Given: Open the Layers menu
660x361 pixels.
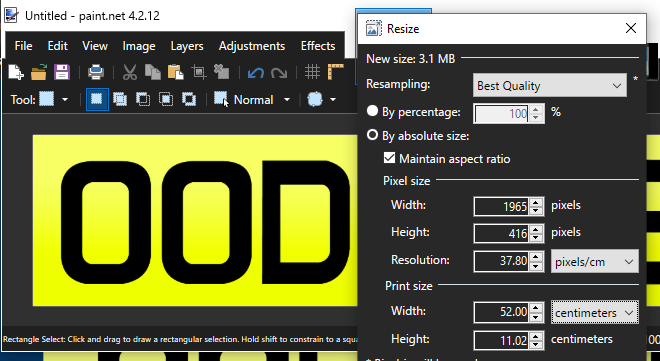Looking at the screenshot, I should click(x=187, y=45).
